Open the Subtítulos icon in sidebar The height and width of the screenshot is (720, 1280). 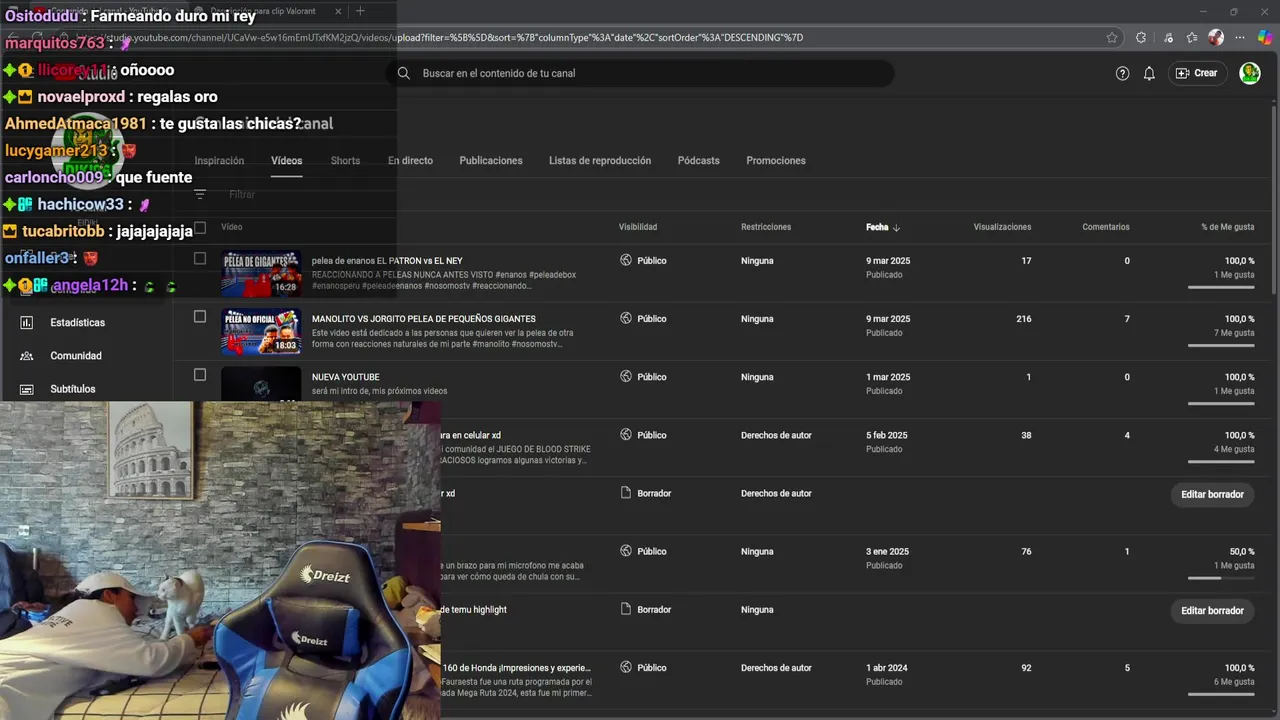point(27,389)
